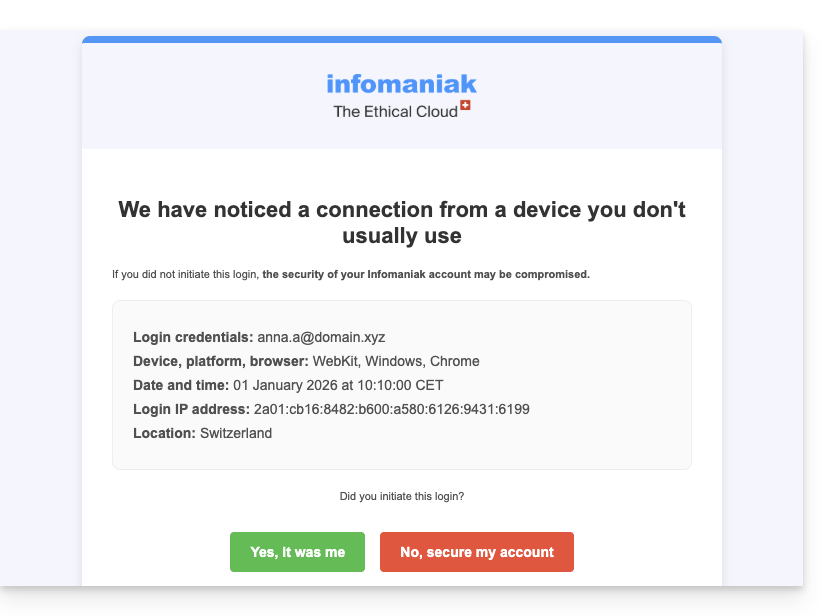Click the "Date and time:" label
This screenshot has height=616, width=833.
click(x=181, y=385)
